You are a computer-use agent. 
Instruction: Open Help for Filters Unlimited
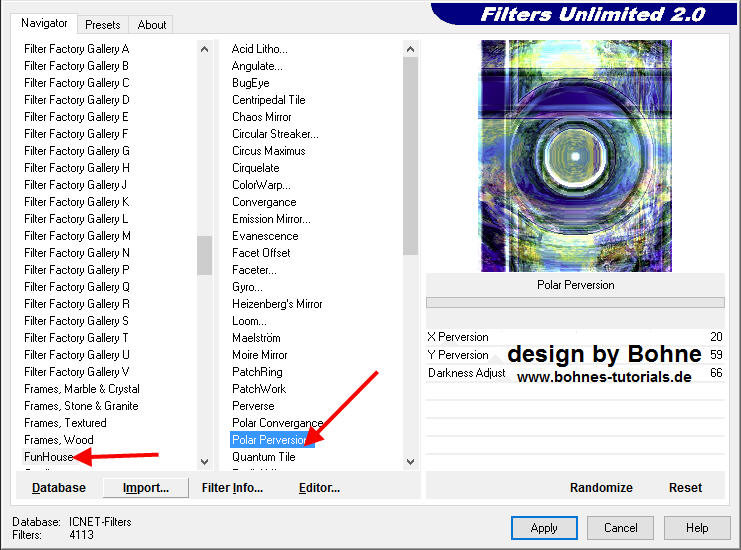point(697,528)
